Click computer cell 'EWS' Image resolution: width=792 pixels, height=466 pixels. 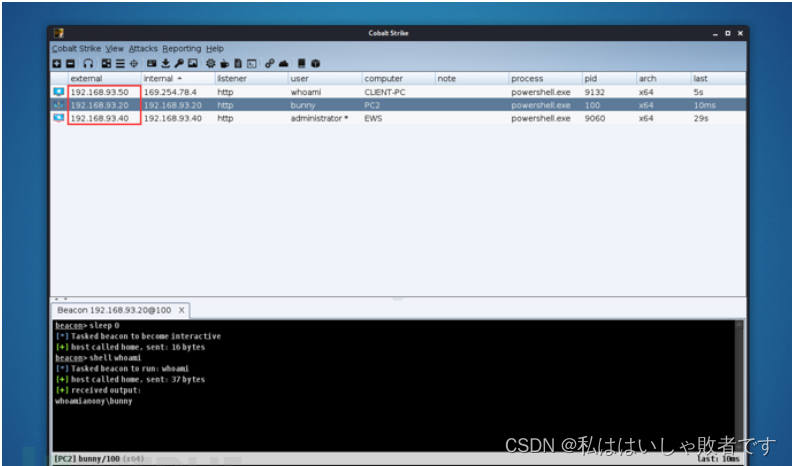tap(373, 118)
